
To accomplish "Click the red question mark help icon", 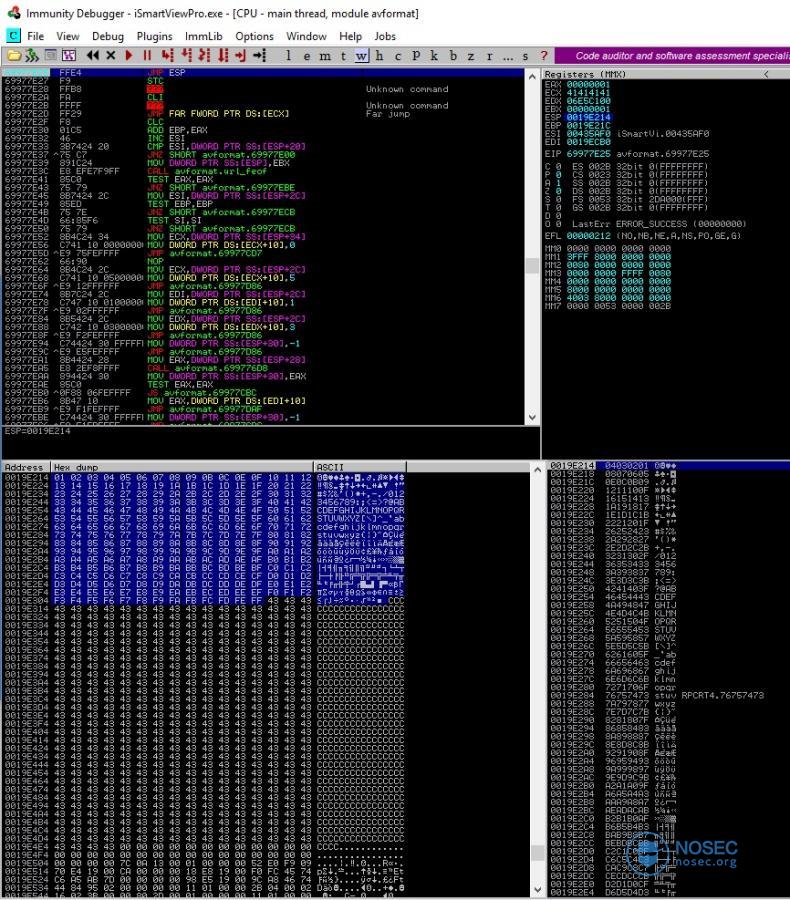I will (544, 56).
